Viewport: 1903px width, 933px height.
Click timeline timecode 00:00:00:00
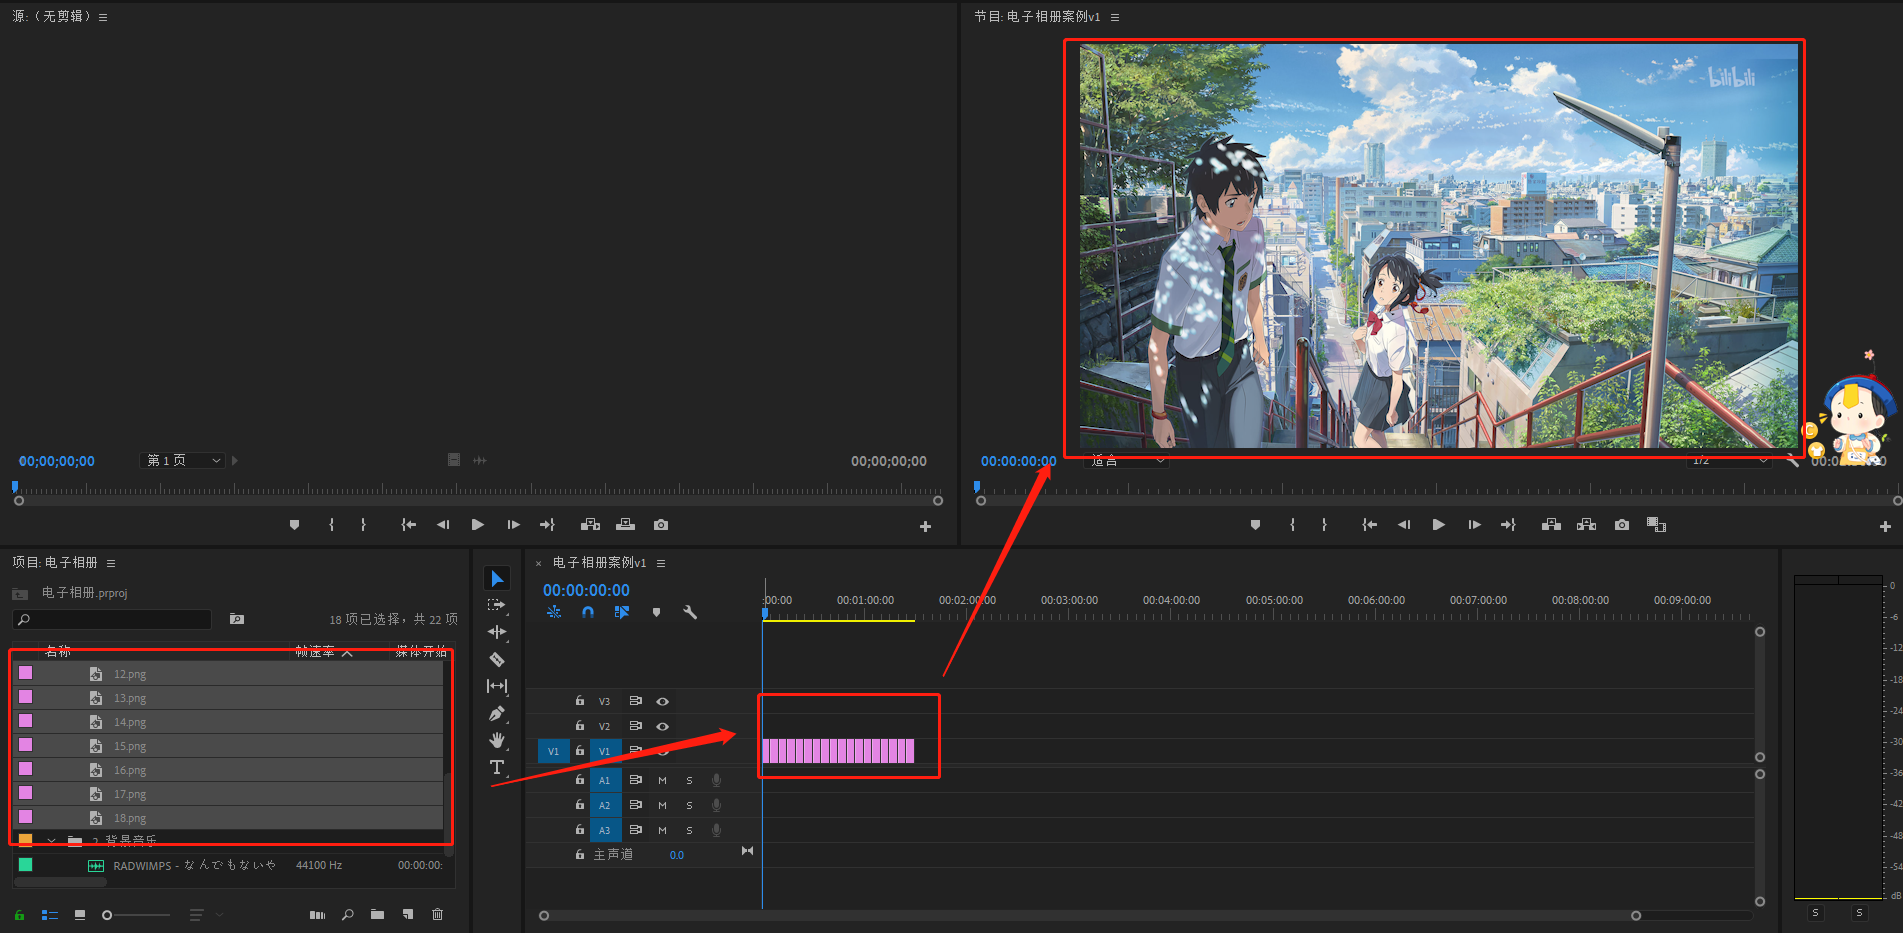click(x=586, y=590)
